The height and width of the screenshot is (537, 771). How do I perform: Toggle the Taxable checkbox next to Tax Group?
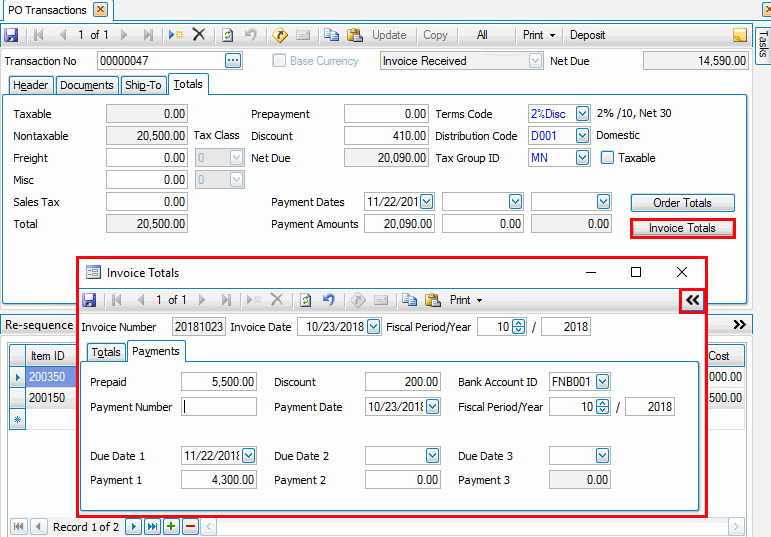coord(608,158)
